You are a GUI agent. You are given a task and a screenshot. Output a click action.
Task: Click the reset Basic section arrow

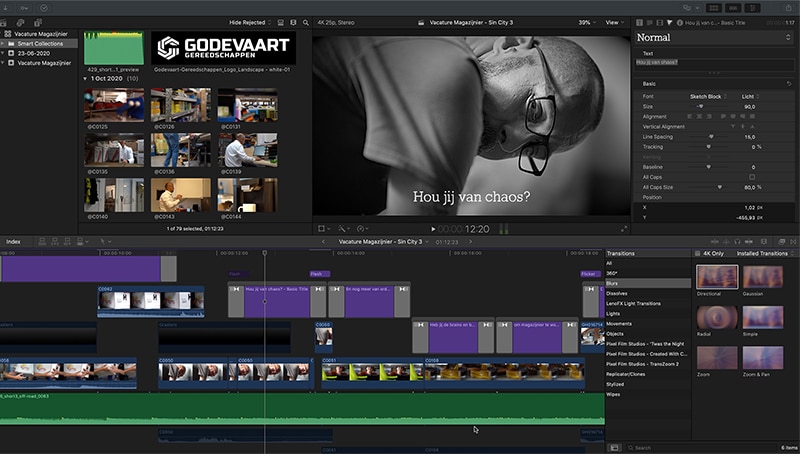(x=789, y=83)
